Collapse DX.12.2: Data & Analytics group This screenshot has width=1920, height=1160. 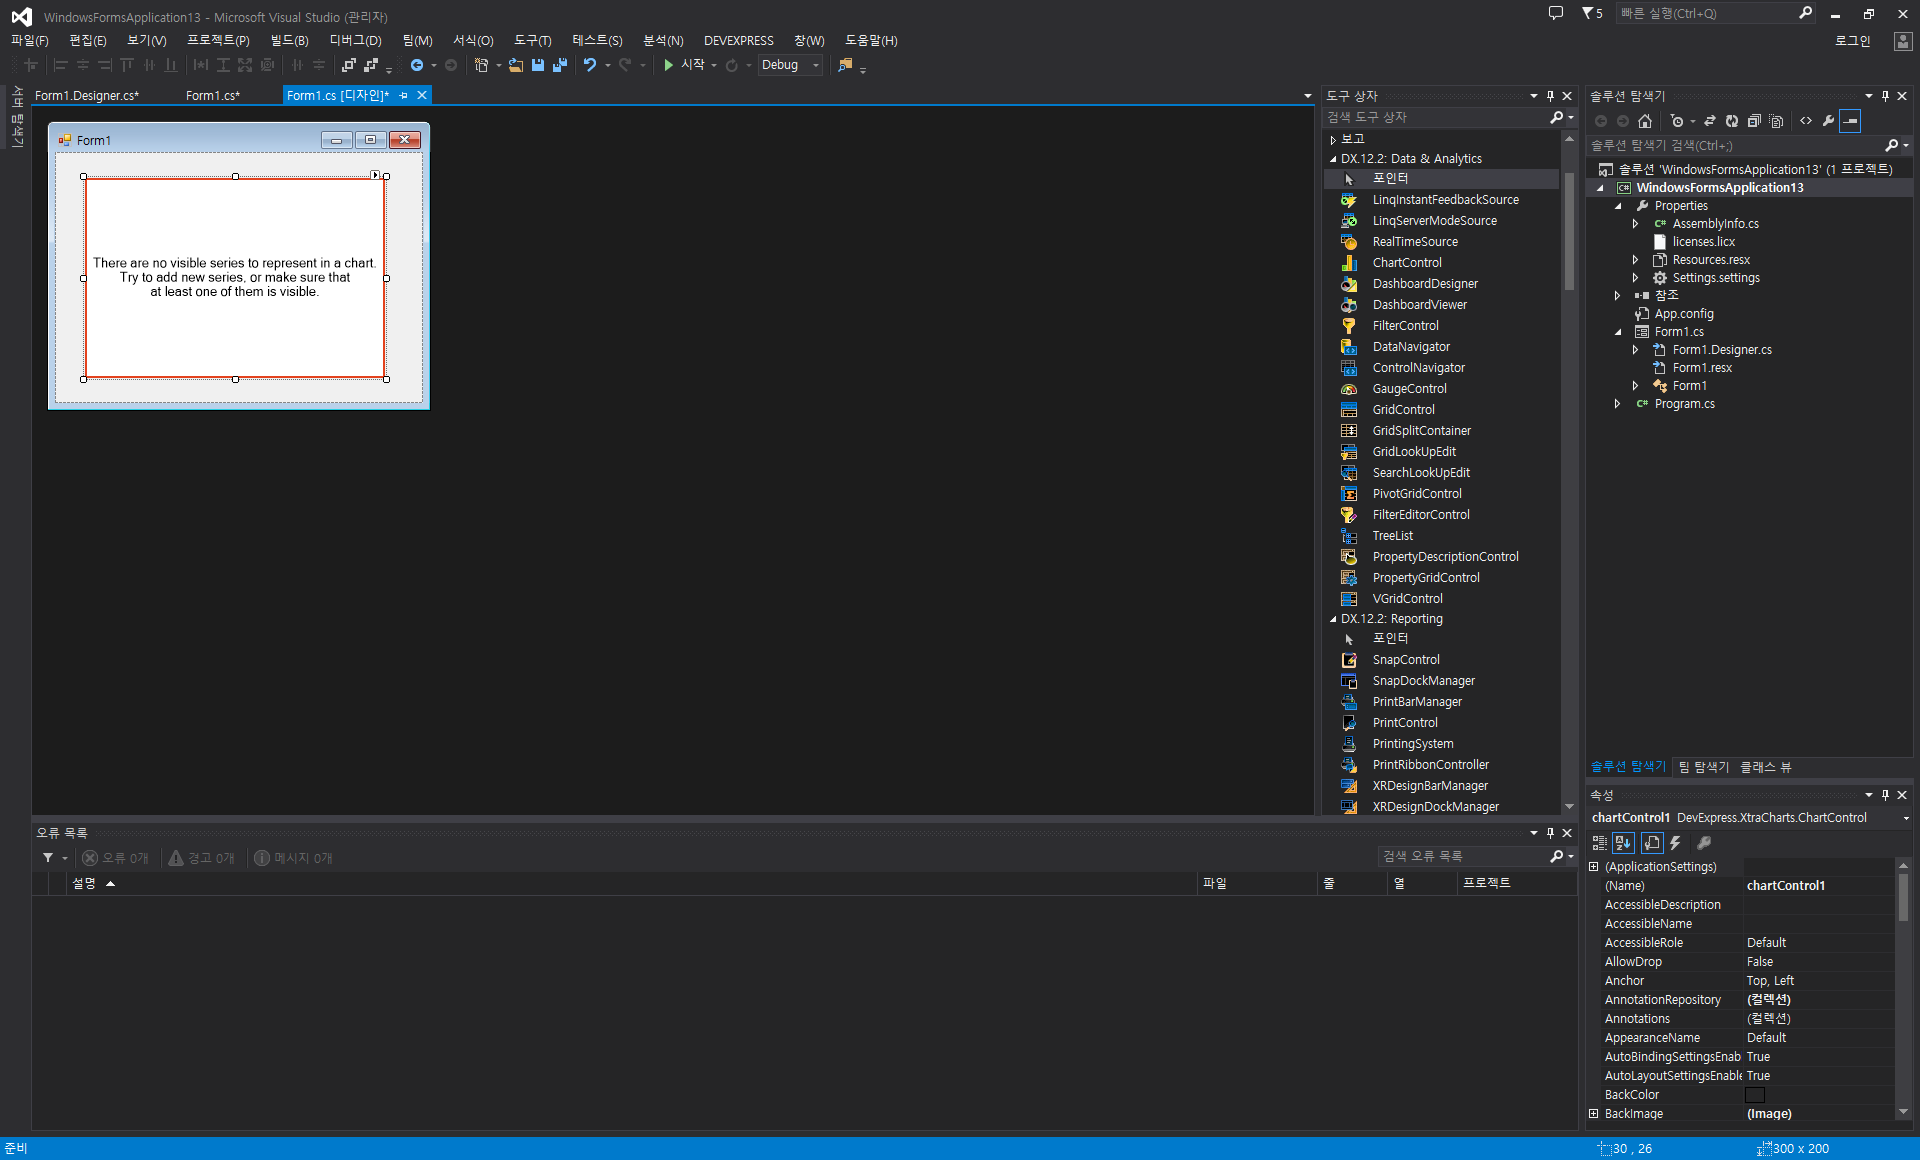(x=1333, y=159)
